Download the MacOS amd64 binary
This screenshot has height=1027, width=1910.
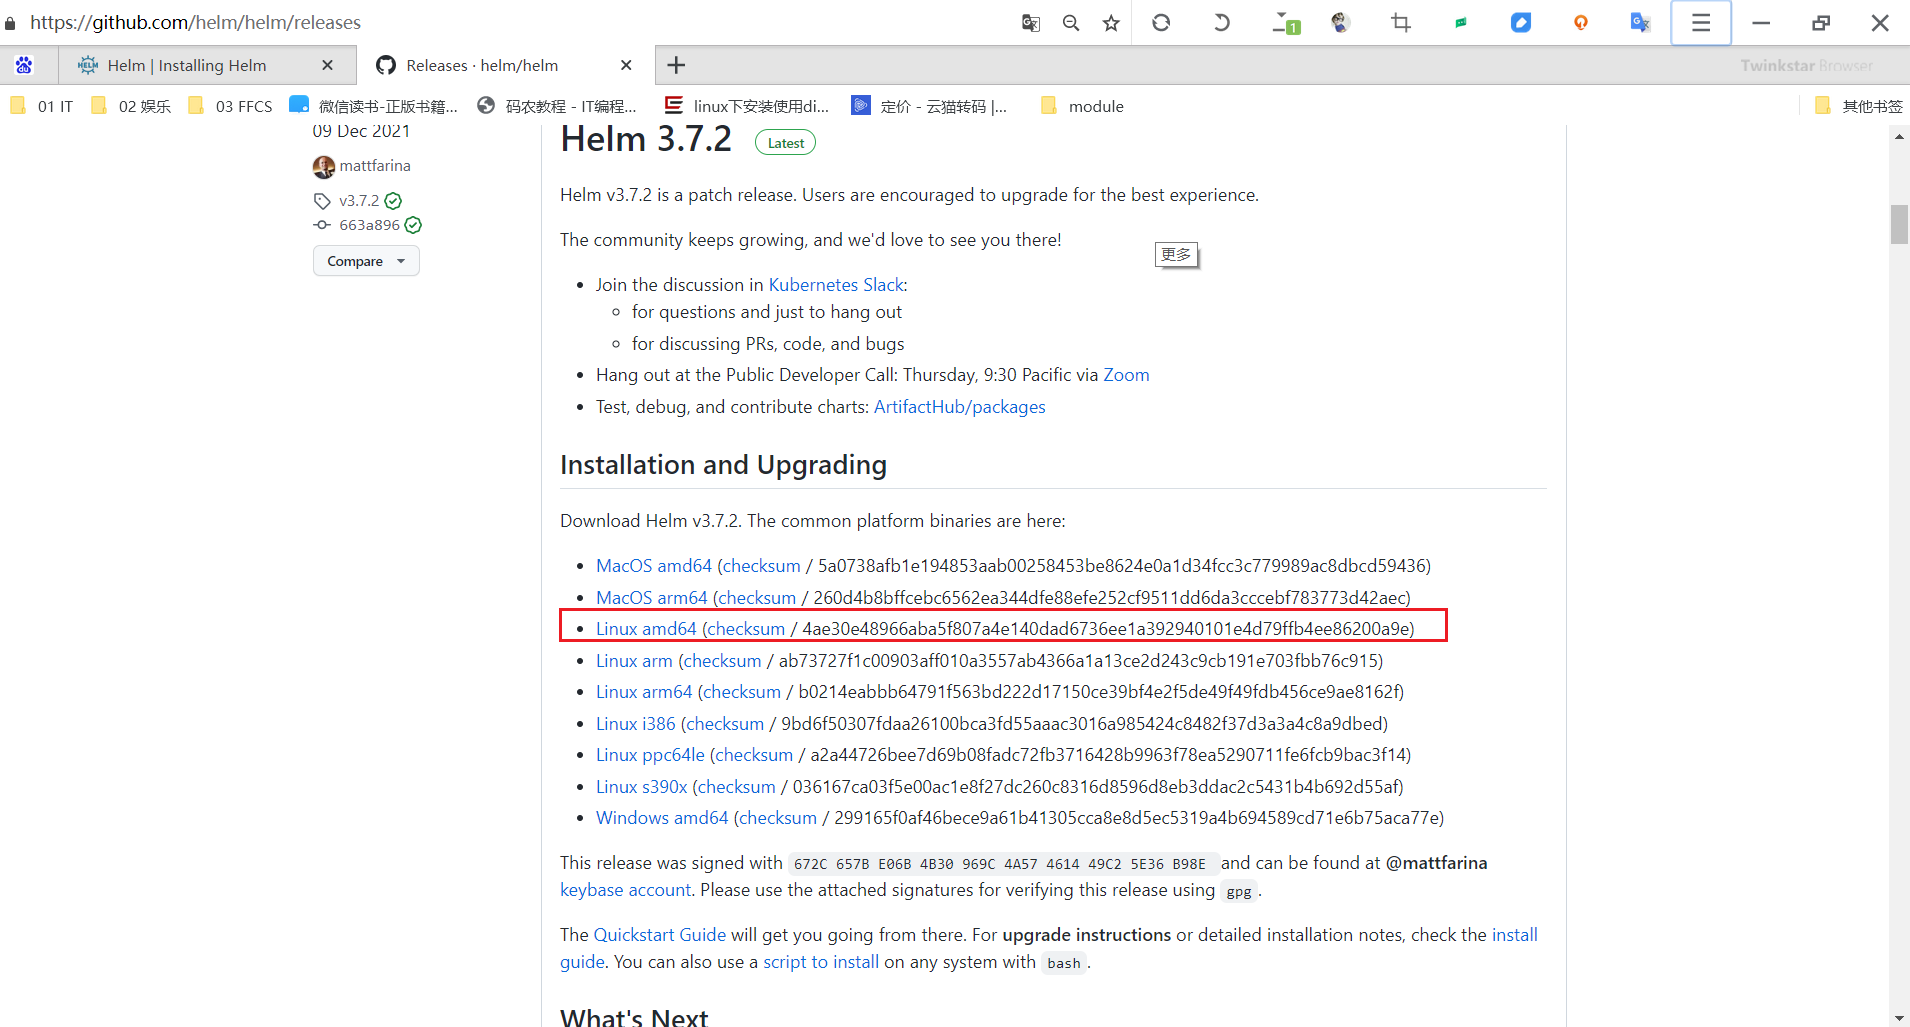point(654,566)
